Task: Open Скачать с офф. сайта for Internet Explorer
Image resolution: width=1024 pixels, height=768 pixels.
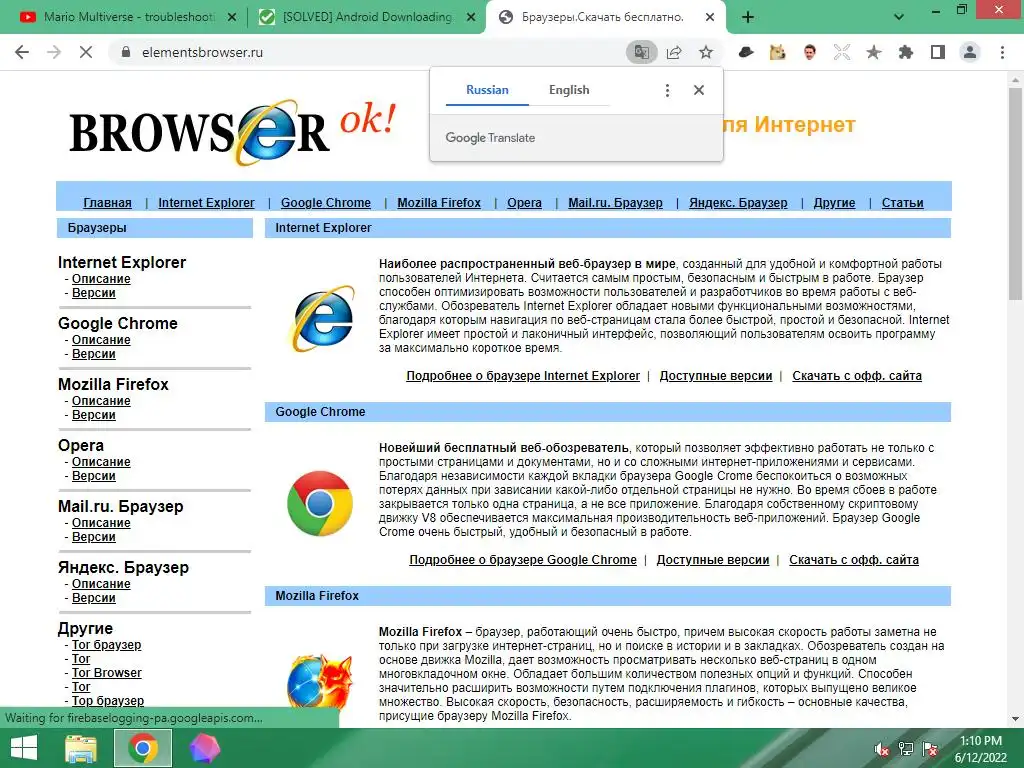Action: pyautogui.click(x=857, y=376)
